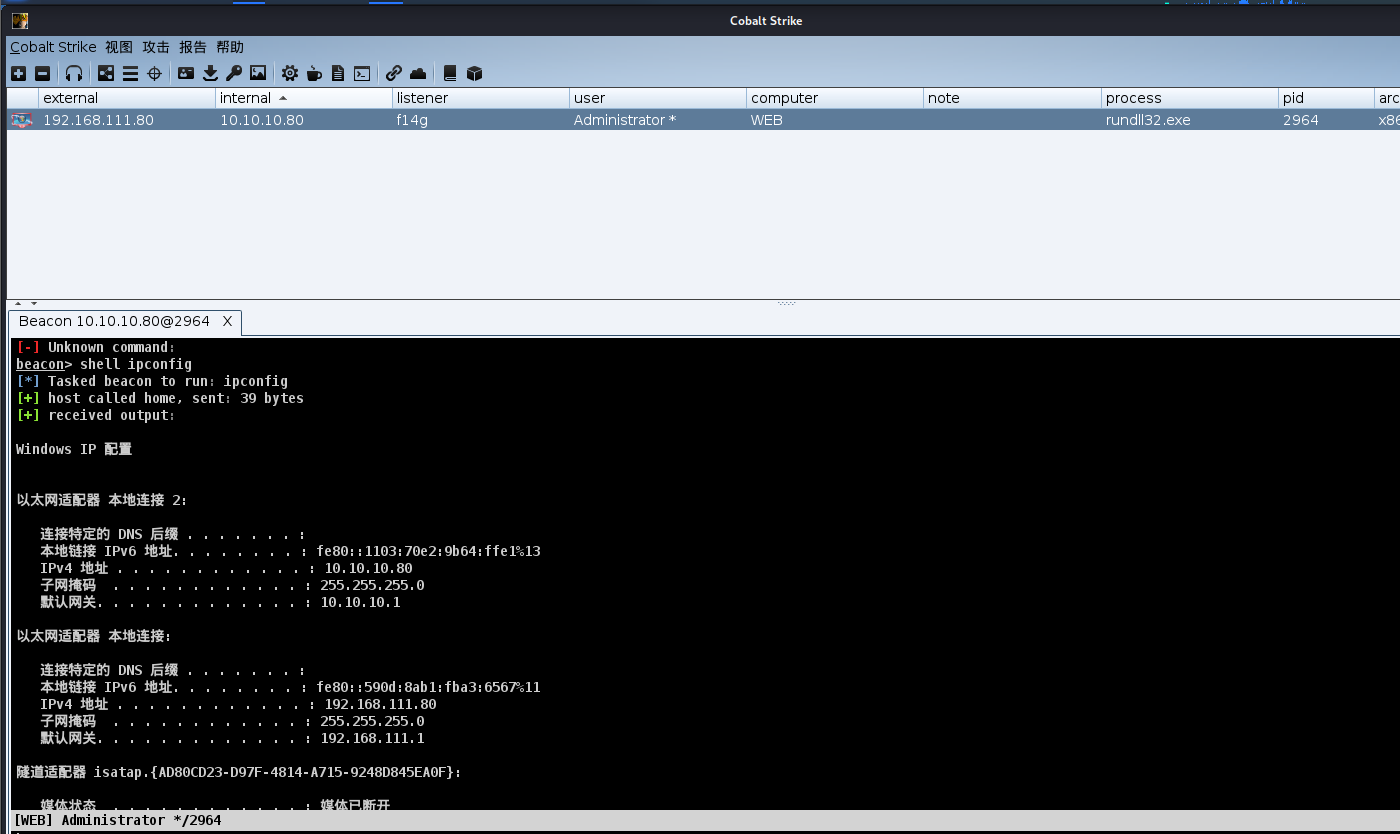1400x834 pixels.
Task: Click the f14g listener cell
Action: click(x=481, y=120)
